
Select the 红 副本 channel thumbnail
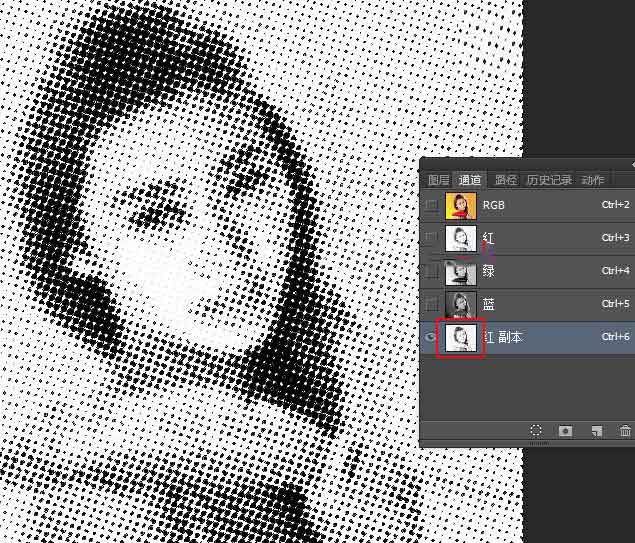tap(461, 338)
